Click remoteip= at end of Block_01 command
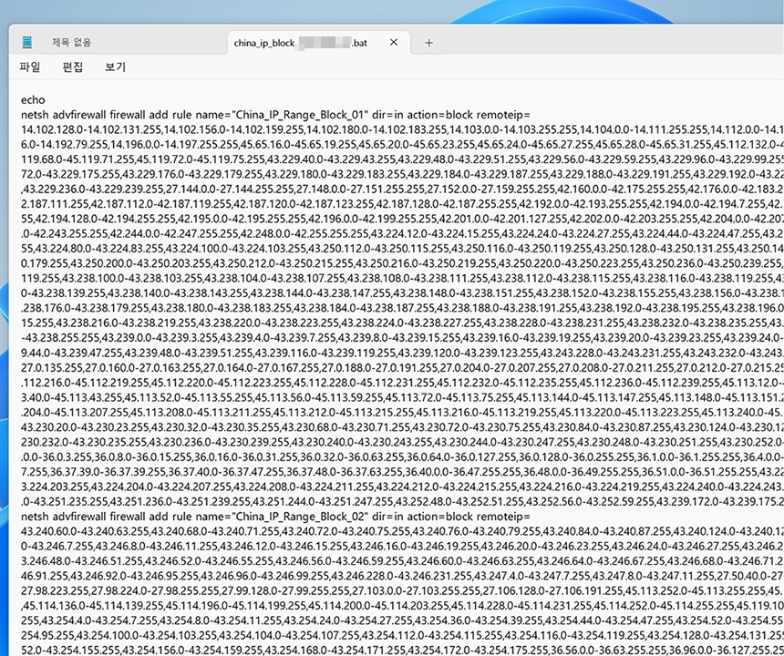This screenshot has width=784, height=656. (x=502, y=115)
